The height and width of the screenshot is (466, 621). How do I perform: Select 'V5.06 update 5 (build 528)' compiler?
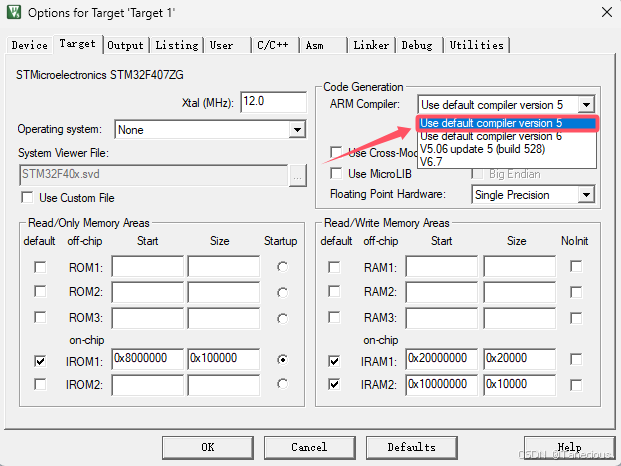point(507,149)
